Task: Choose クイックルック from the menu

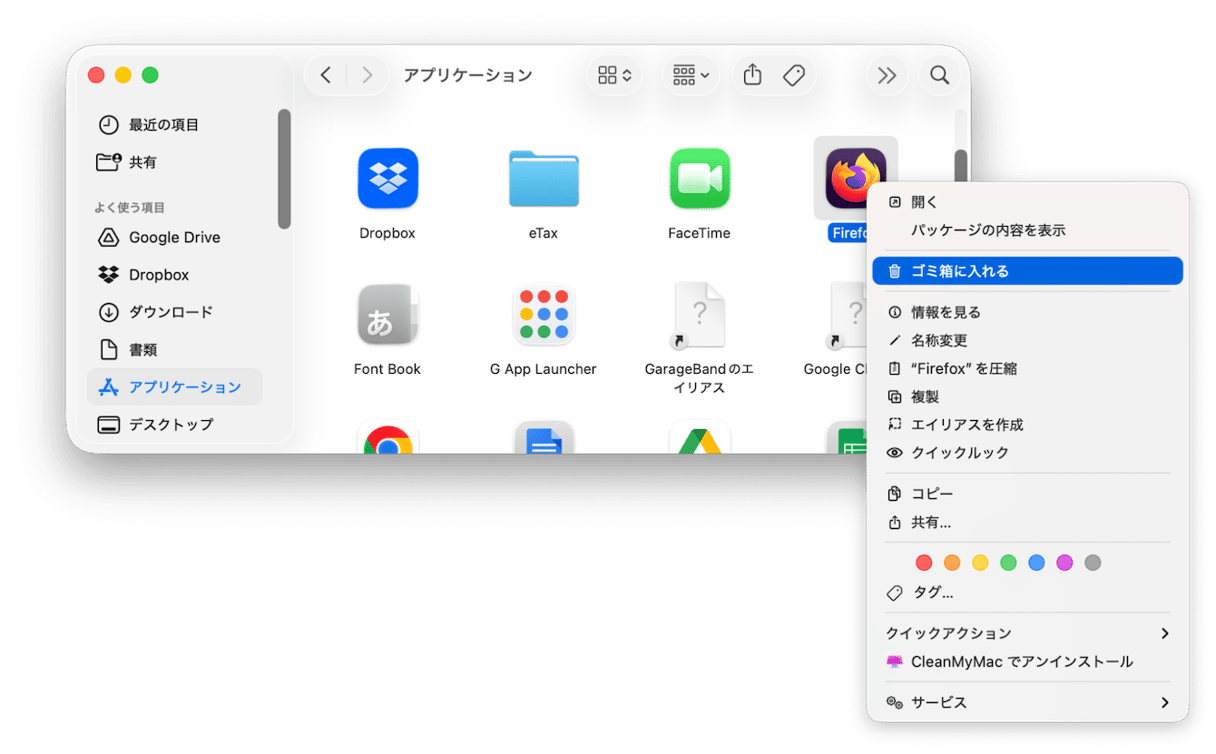Action: pyautogui.click(x=1027, y=452)
